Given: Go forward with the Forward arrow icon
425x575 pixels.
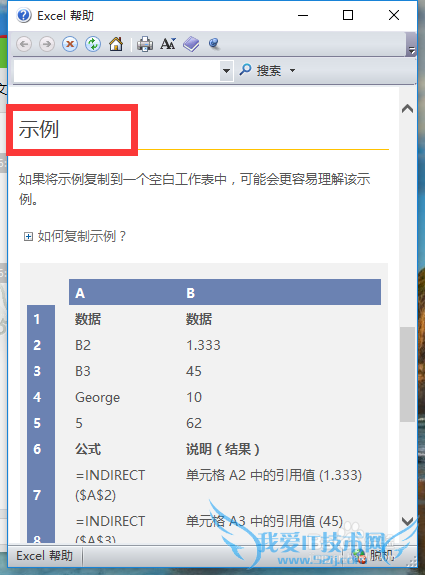Looking at the screenshot, I should [x=47, y=44].
